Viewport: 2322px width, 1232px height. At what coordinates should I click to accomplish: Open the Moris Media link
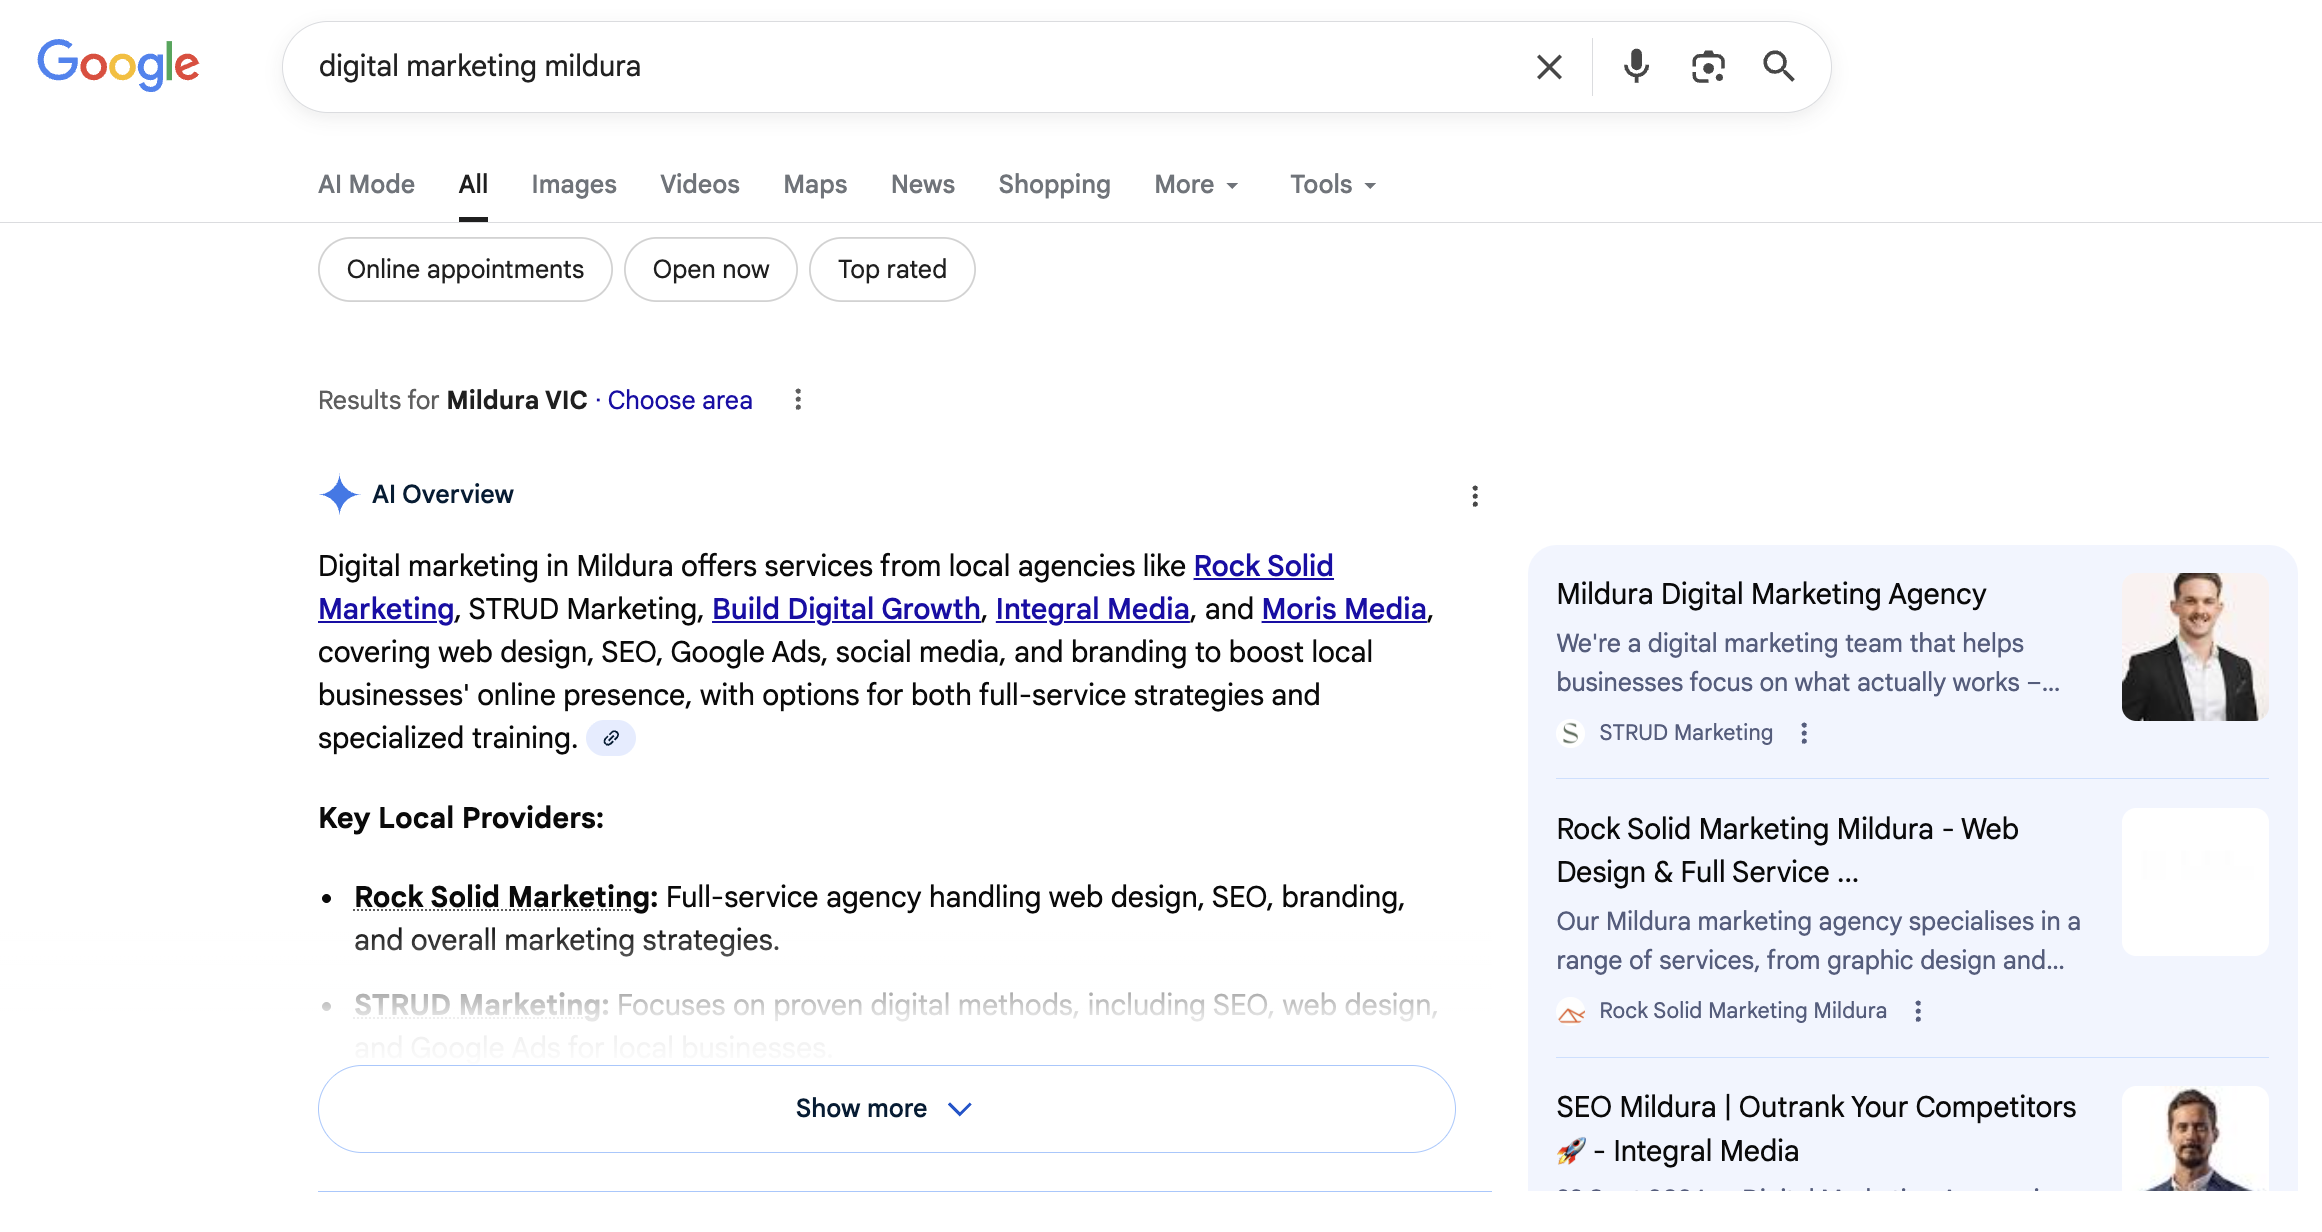tap(1344, 609)
